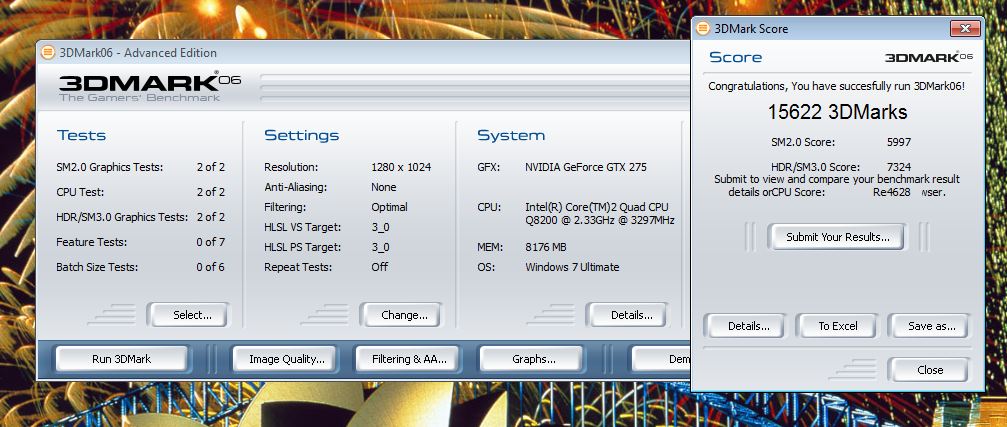Click the CPU Test label under Tests
This screenshot has width=1007, height=427.
coord(80,192)
